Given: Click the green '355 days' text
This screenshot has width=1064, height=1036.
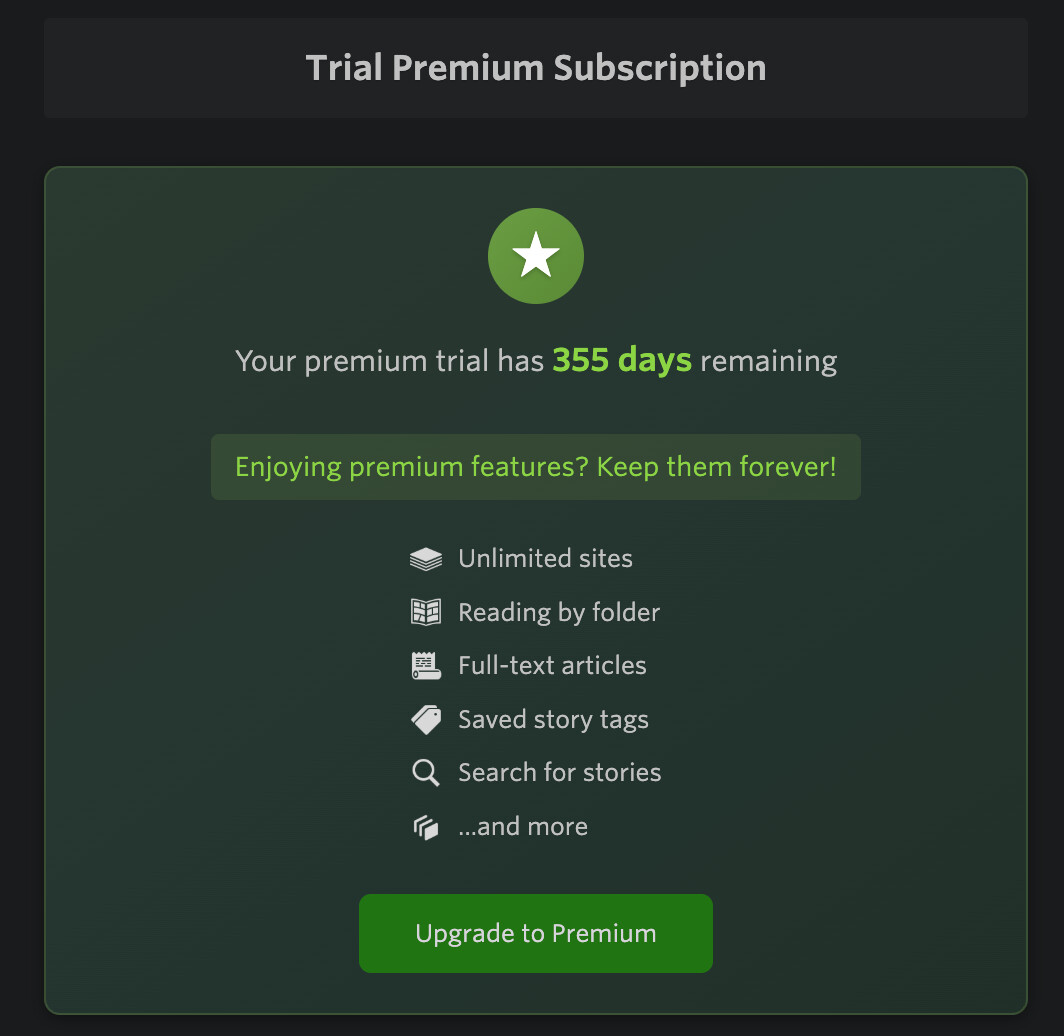Looking at the screenshot, I should (x=622, y=360).
